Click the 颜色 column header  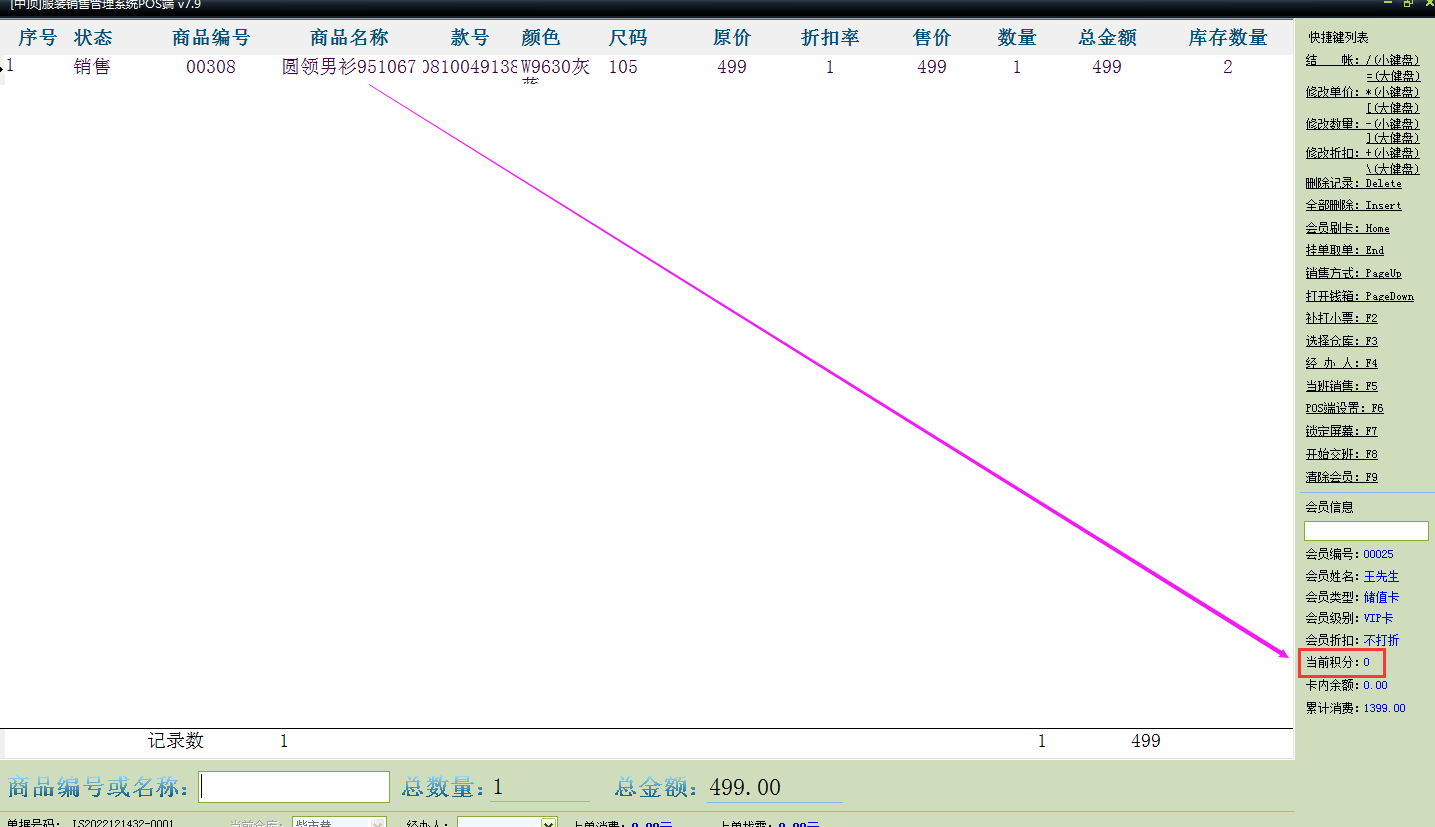[541, 38]
